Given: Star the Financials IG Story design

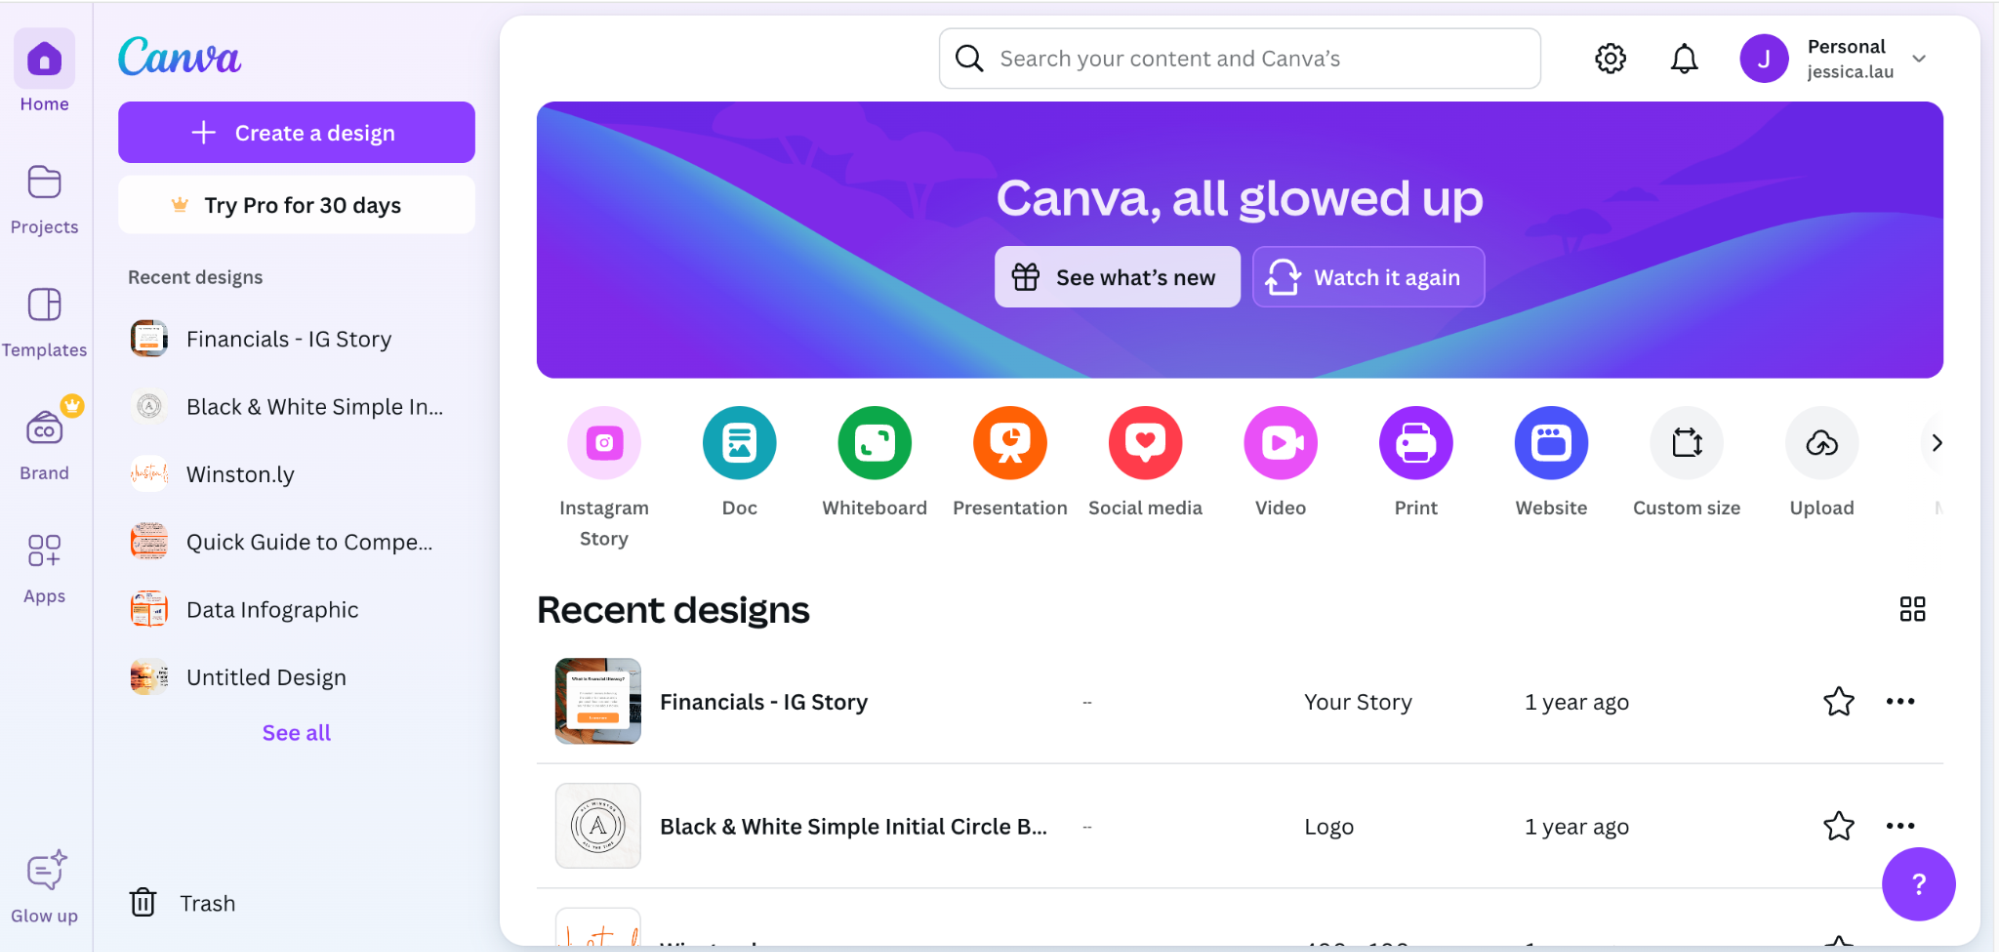Looking at the screenshot, I should (x=1839, y=701).
